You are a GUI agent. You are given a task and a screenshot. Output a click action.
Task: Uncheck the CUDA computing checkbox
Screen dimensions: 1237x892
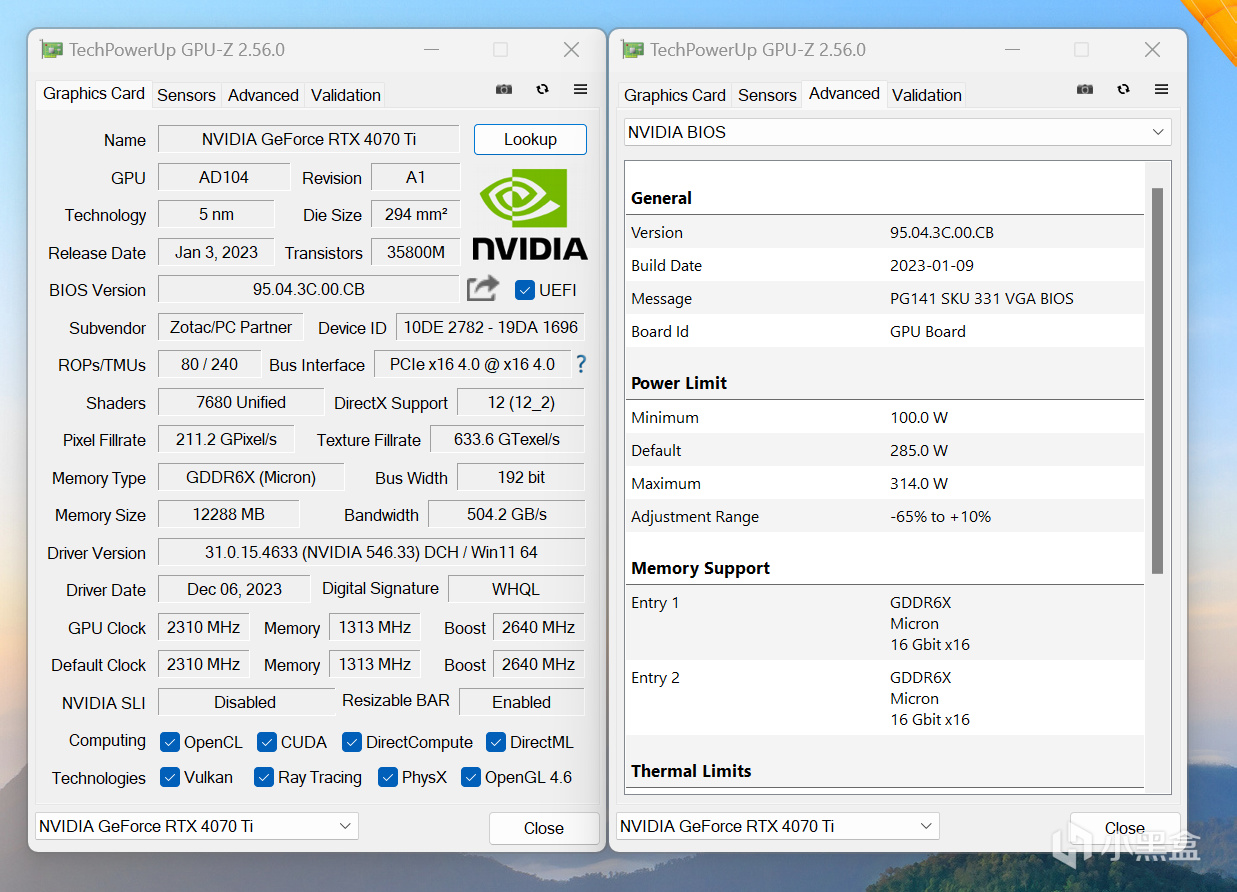pyautogui.click(x=266, y=742)
